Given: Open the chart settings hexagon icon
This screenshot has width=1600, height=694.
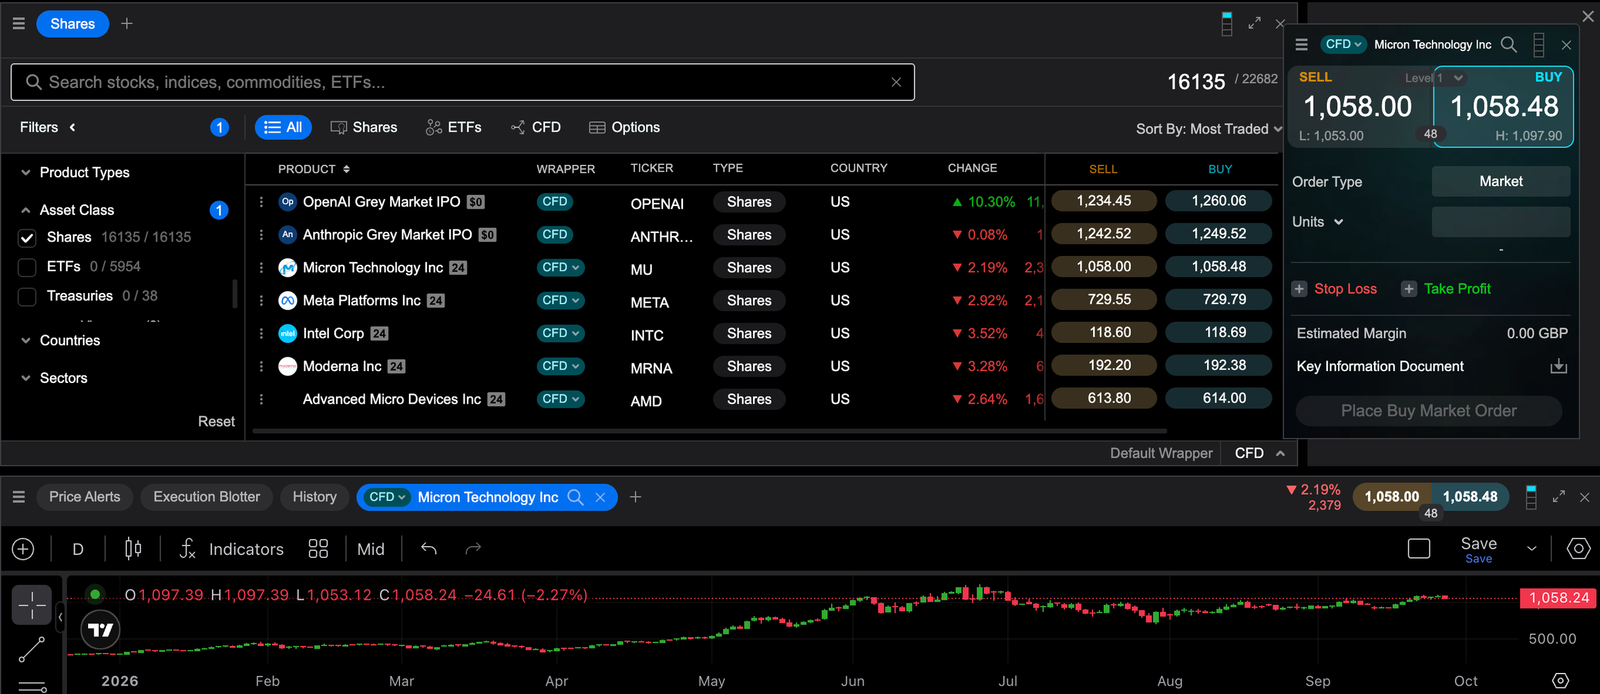Looking at the screenshot, I should tap(1579, 548).
